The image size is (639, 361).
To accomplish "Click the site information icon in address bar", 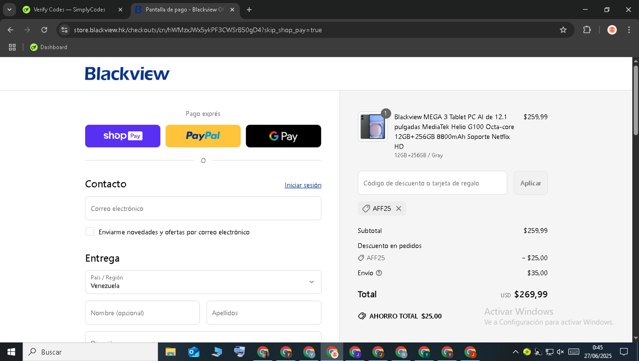I will click(64, 30).
